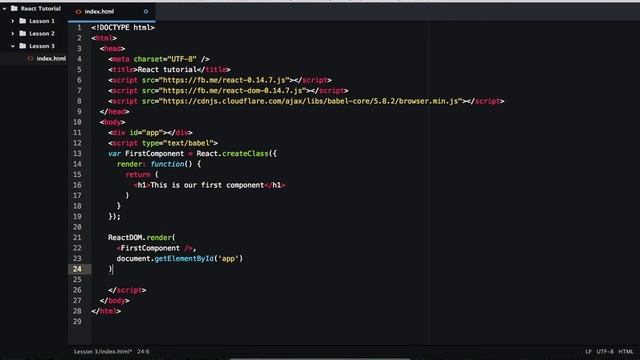This screenshot has height=360, width=640.
Task: Click the index.html file icon in tree
Action: point(30,58)
